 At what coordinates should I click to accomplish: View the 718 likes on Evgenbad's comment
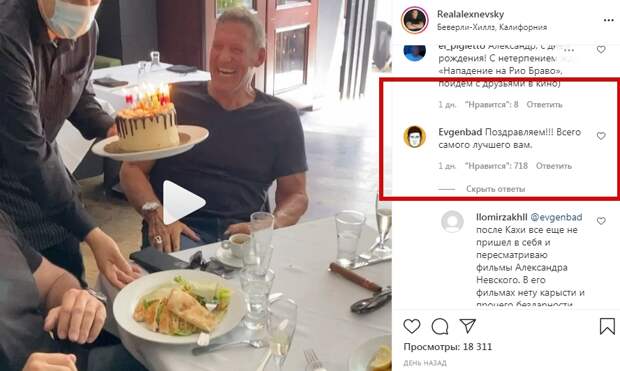(x=496, y=166)
